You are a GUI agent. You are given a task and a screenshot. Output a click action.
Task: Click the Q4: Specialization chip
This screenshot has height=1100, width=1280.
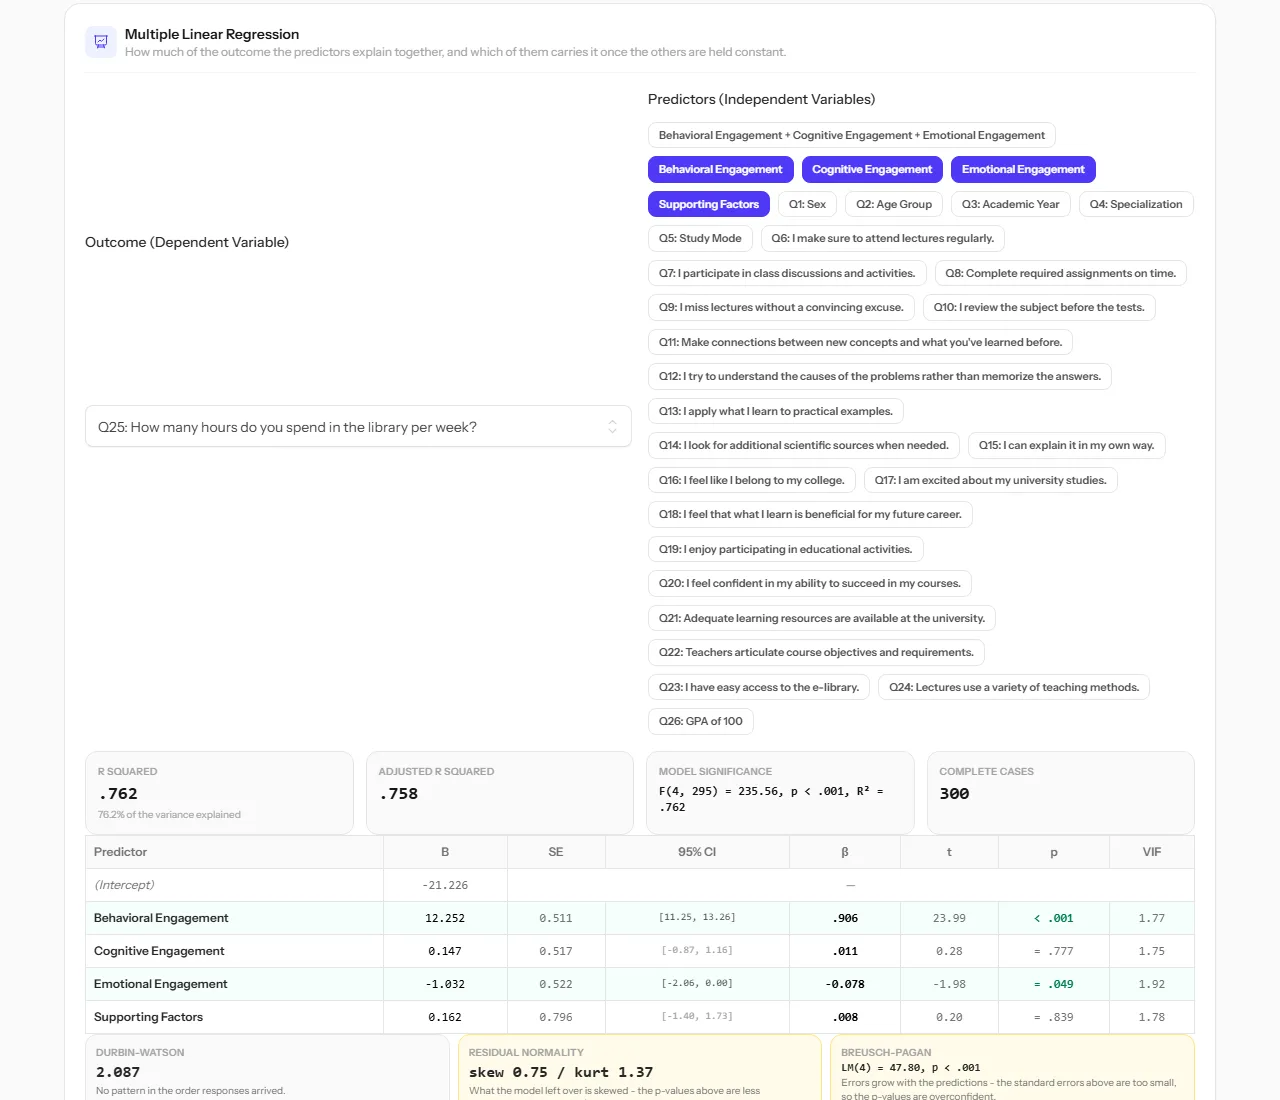click(x=1136, y=204)
